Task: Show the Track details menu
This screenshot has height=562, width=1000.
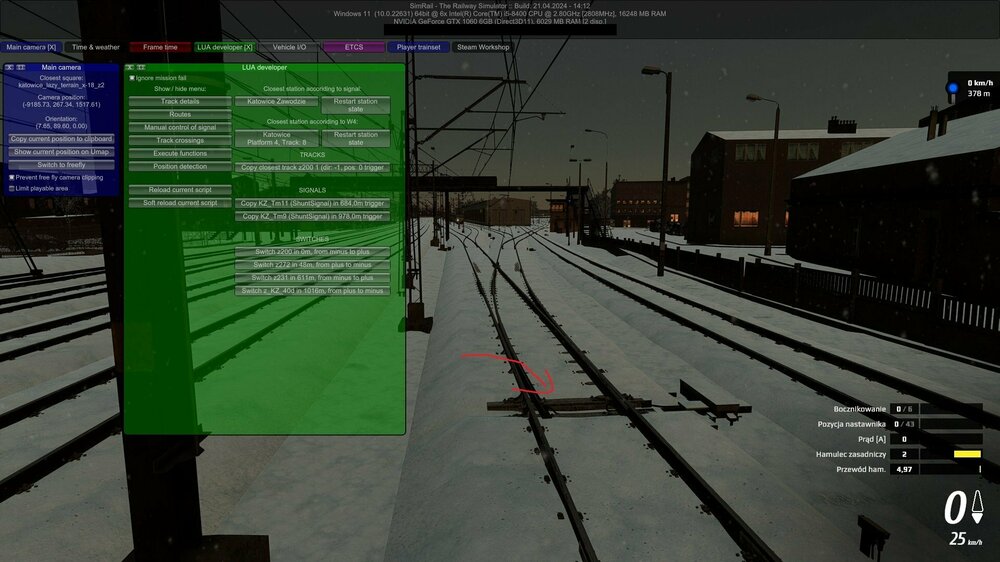Action: click(180, 101)
